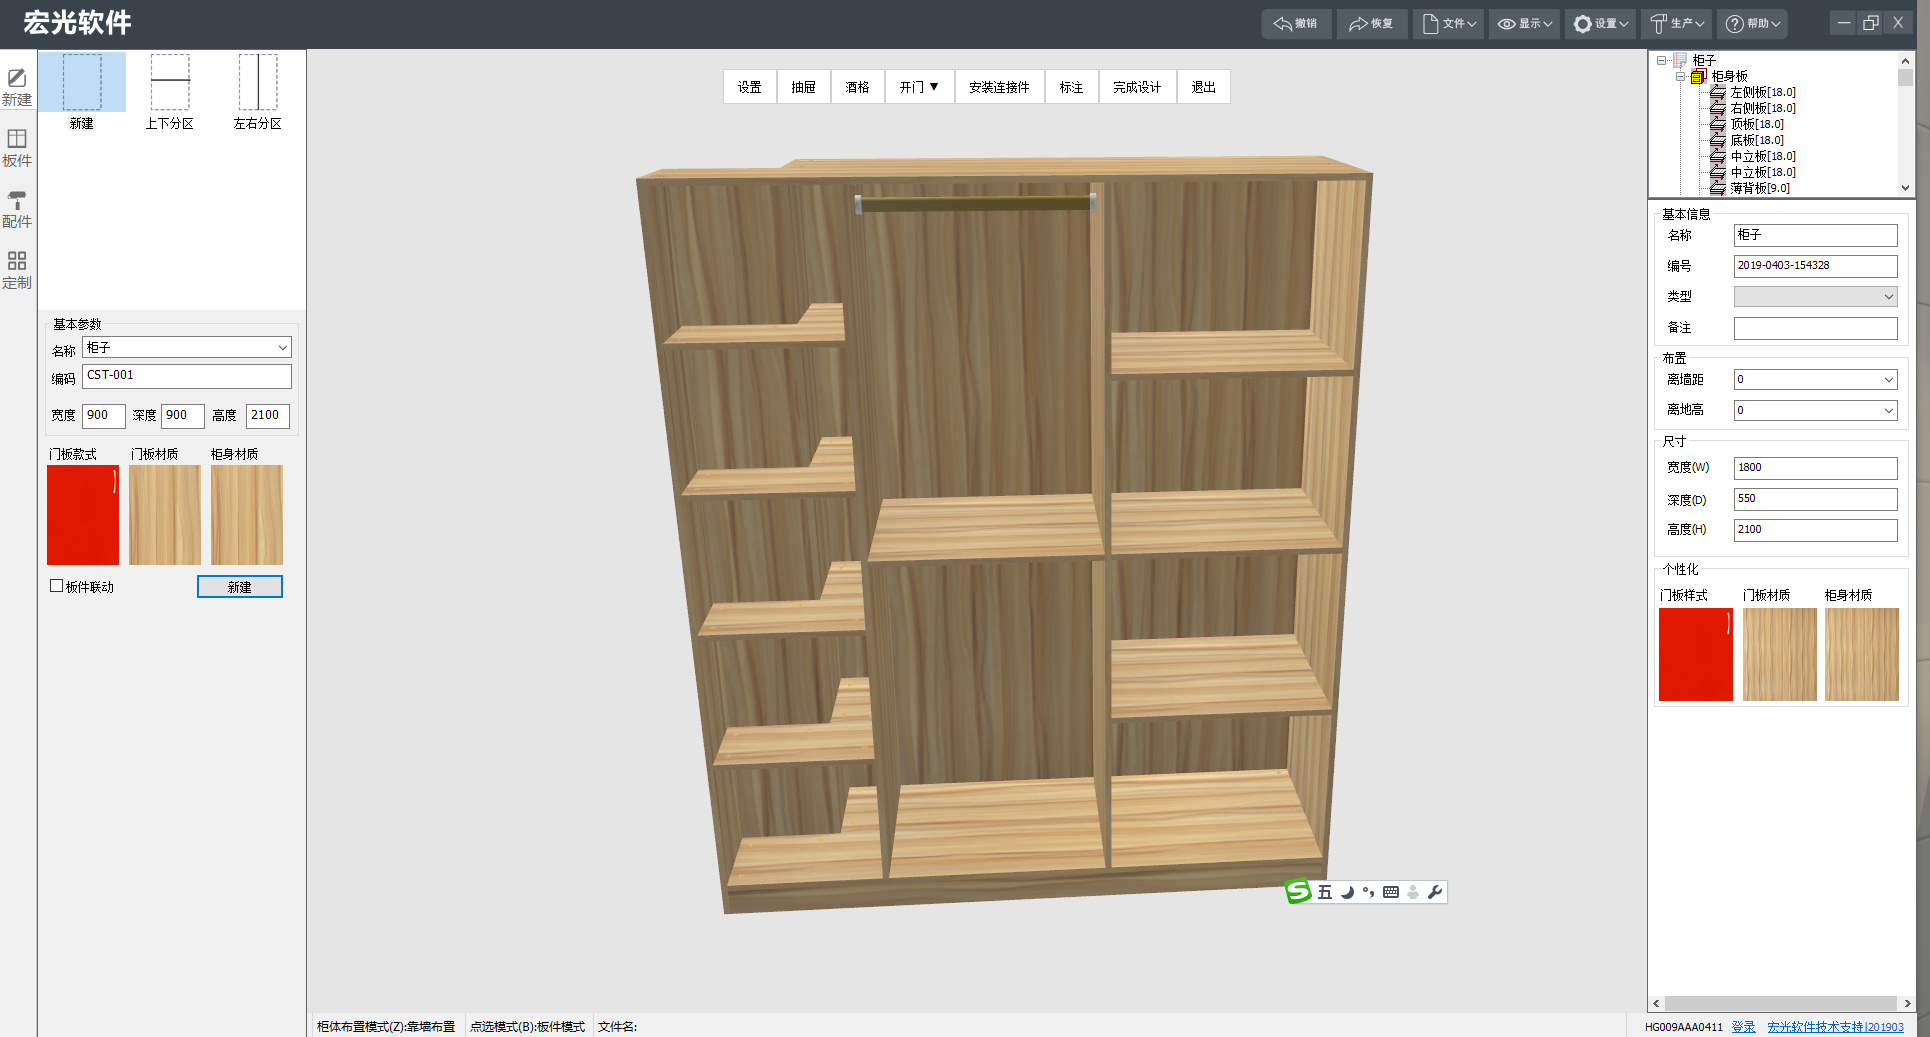This screenshot has width=1930, height=1037.
Task: Select the red 门板样式 swatch
Action: pos(1696,654)
